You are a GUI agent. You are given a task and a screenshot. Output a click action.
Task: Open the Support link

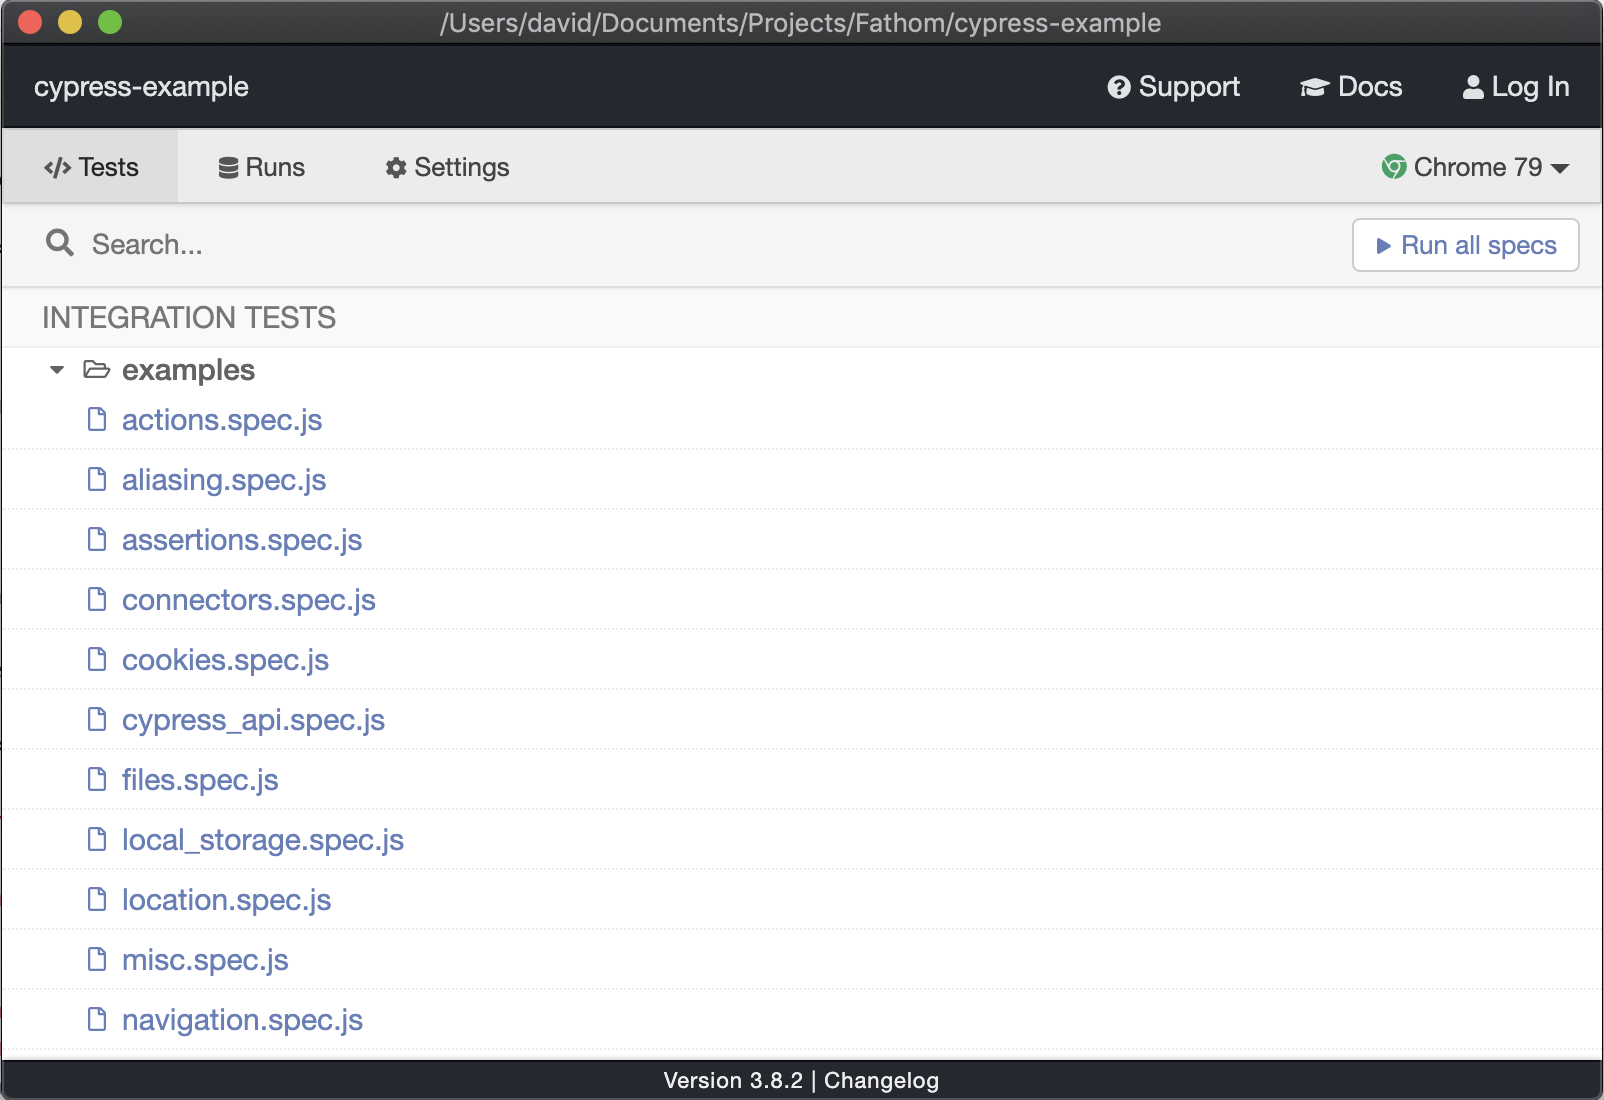(x=1174, y=87)
